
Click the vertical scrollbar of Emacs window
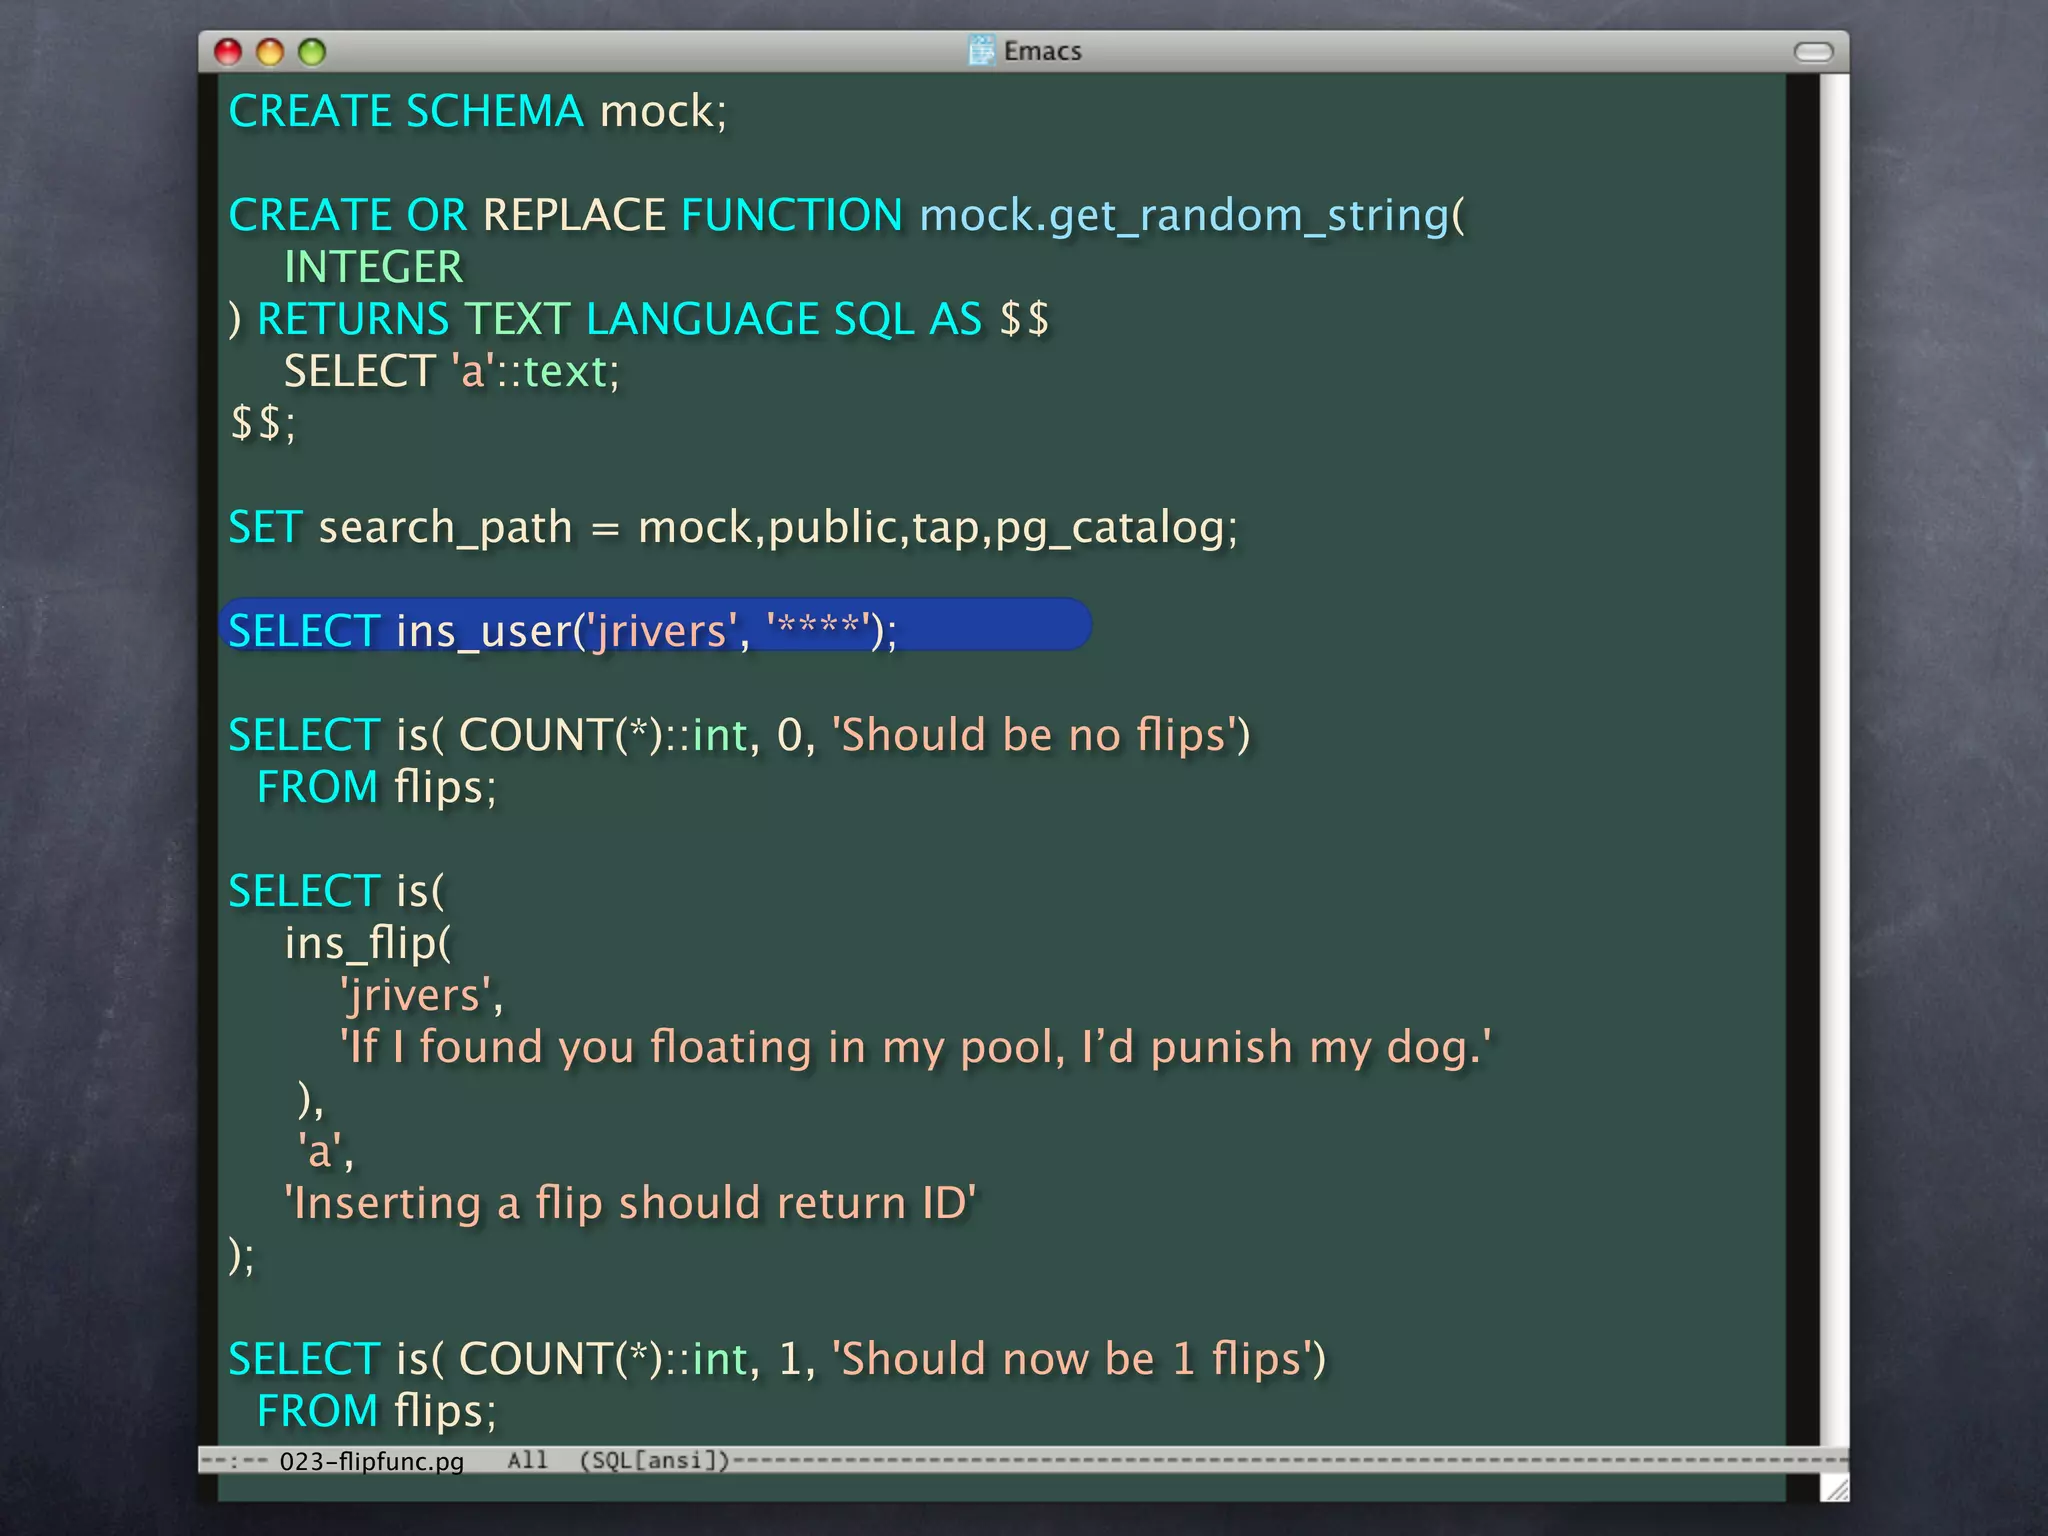(x=1833, y=760)
